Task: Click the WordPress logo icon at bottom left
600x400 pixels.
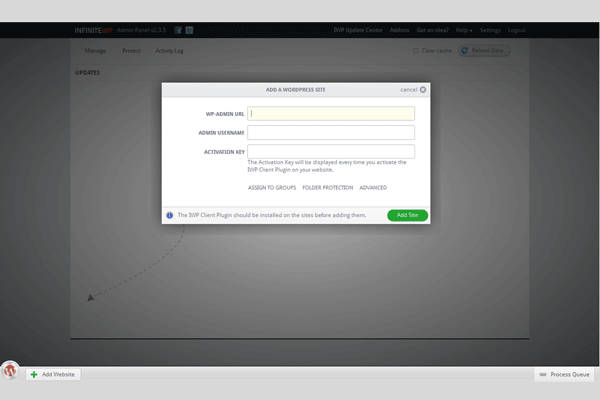Action: [10, 370]
